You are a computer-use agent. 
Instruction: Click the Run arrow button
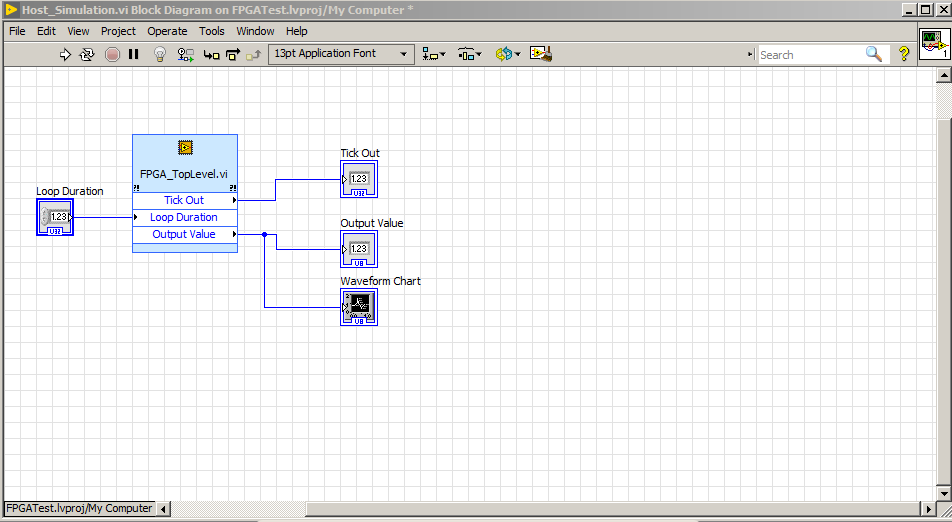click(66, 54)
